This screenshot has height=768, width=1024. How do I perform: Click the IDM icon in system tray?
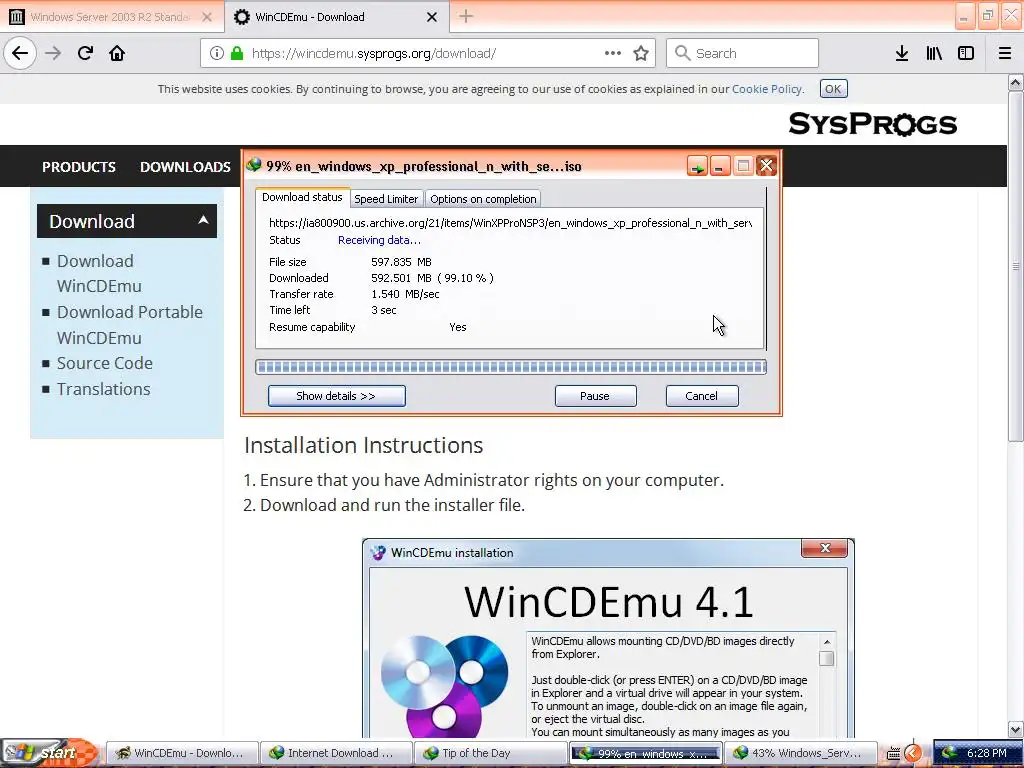click(x=950, y=753)
